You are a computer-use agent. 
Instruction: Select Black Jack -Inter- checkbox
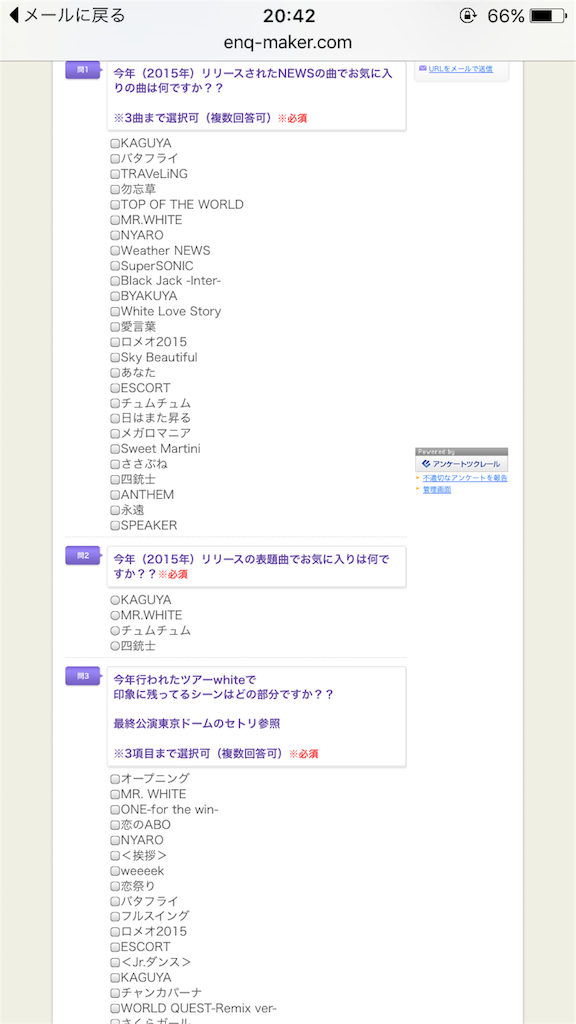tap(115, 281)
